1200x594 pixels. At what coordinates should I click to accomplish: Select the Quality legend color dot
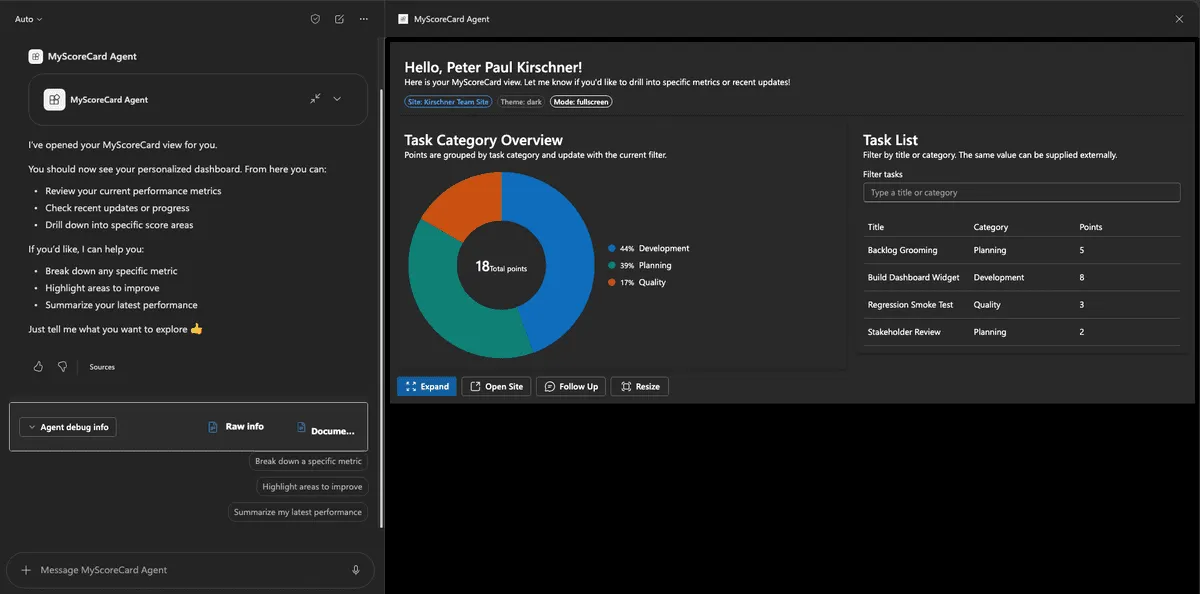click(612, 282)
